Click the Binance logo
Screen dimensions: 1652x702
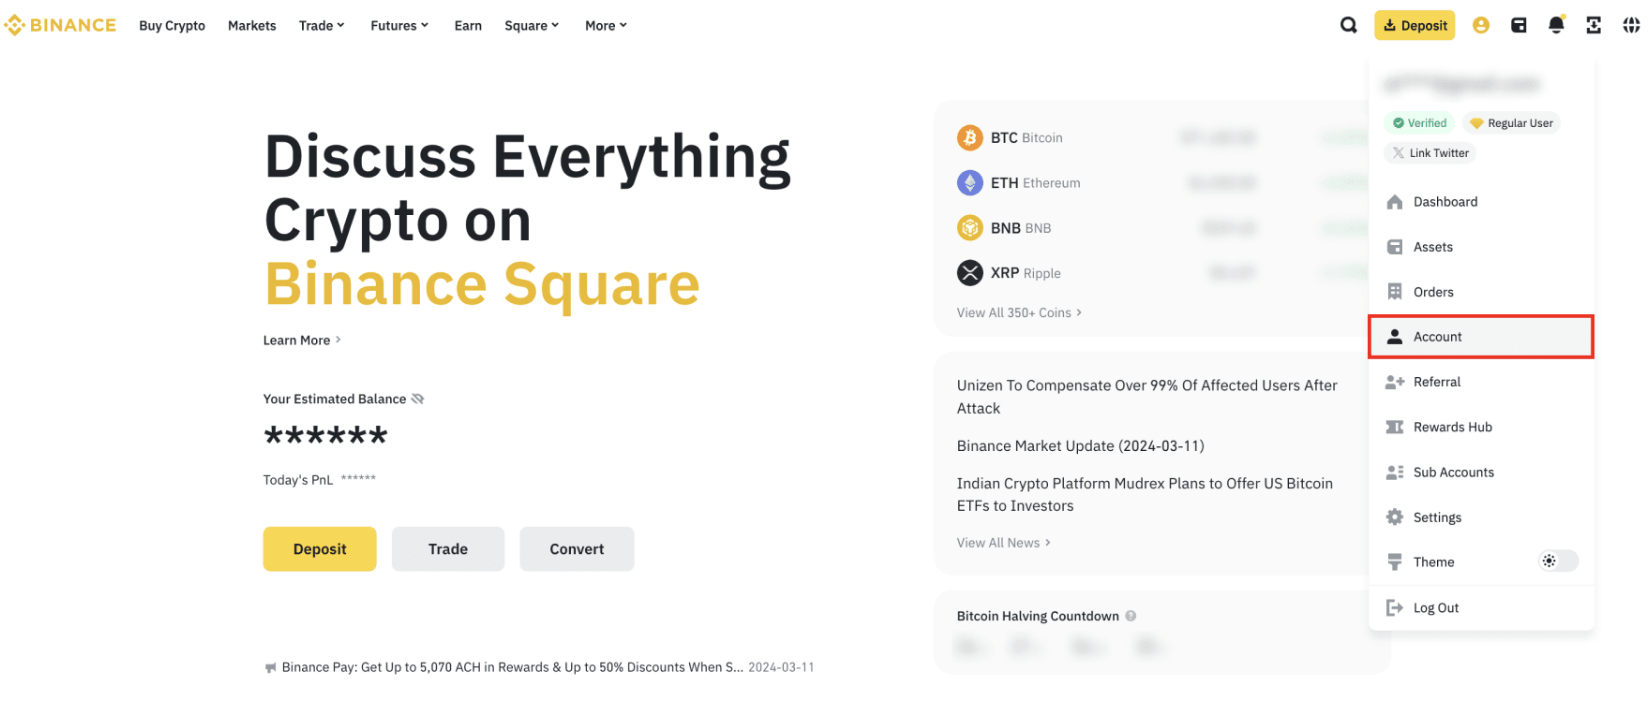pyautogui.click(x=60, y=25)
